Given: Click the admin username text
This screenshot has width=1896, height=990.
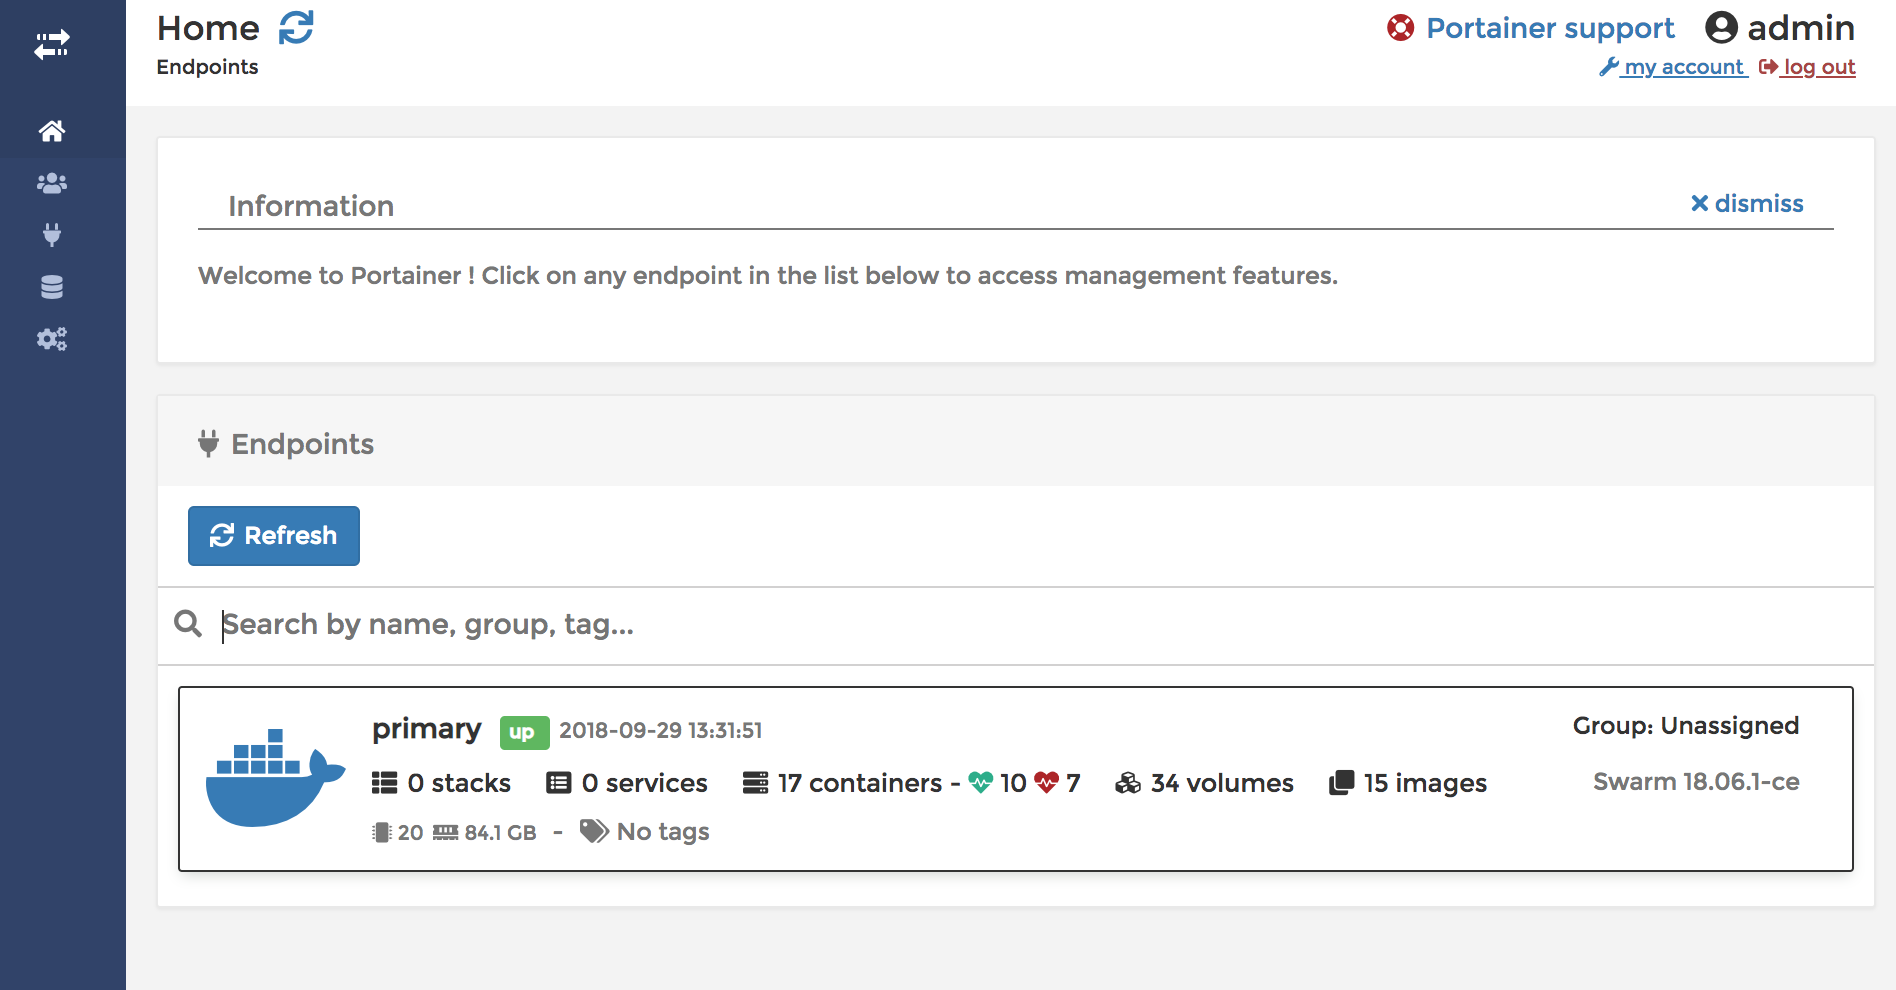Looking at the screenshot, I should [1801, 28].
